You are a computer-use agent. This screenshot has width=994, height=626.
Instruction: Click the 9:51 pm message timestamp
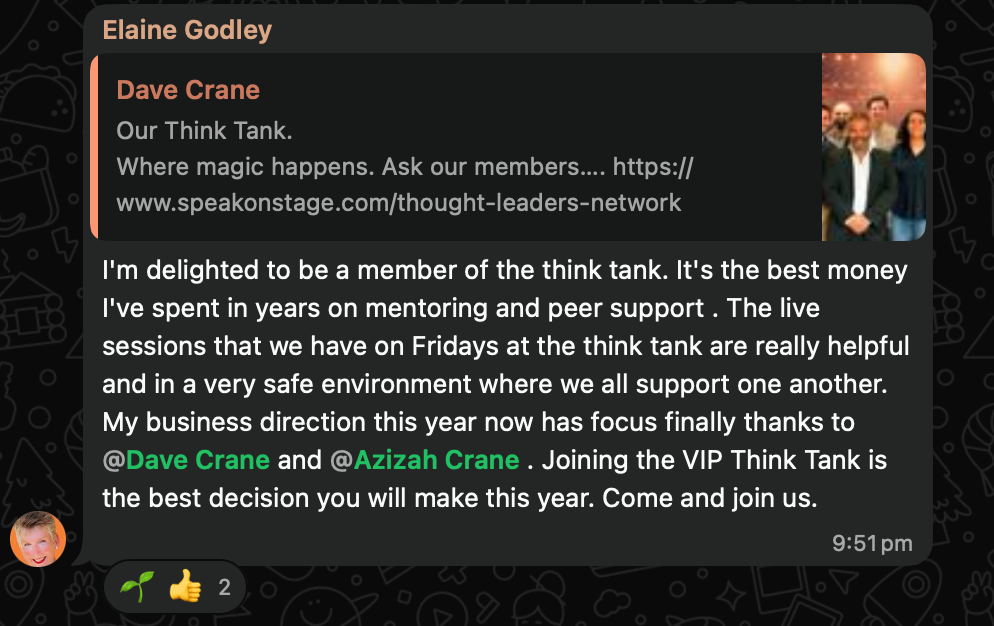(871, 543)
